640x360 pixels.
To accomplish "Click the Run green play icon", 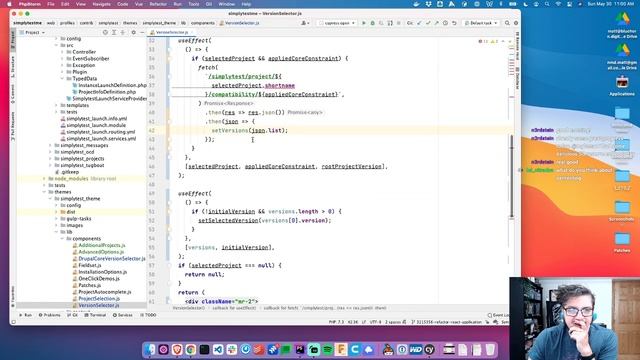I will (x=364, y=23).
